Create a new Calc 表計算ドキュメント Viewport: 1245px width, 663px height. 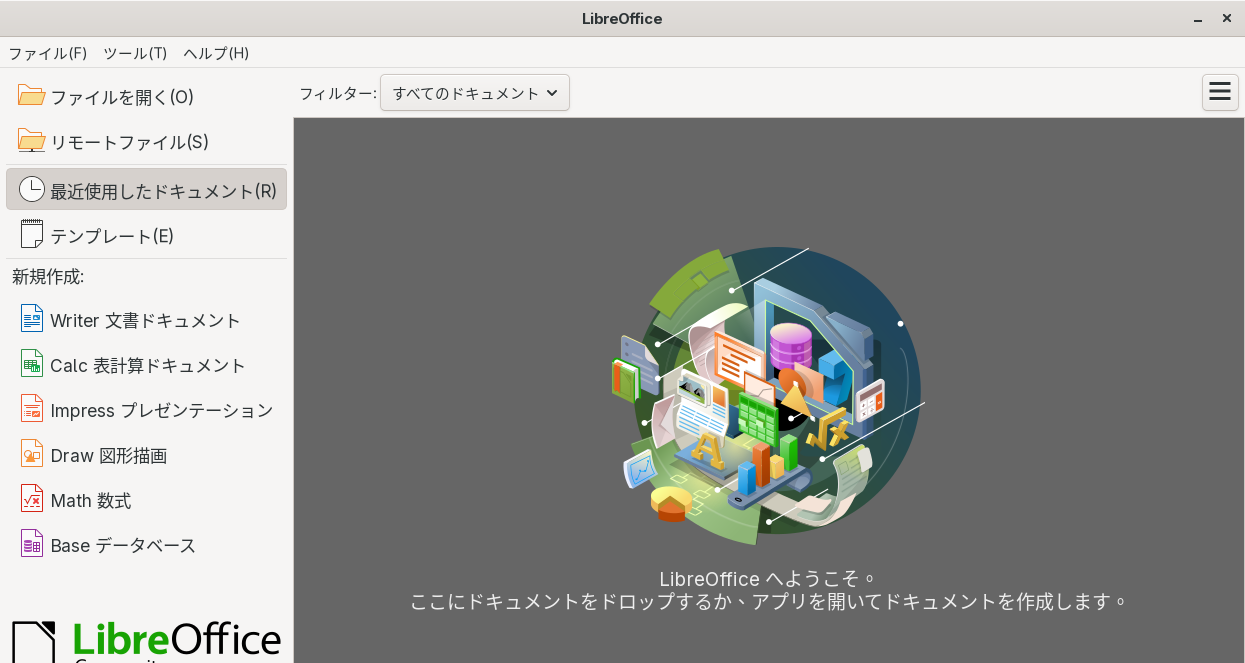click(146, 365)
